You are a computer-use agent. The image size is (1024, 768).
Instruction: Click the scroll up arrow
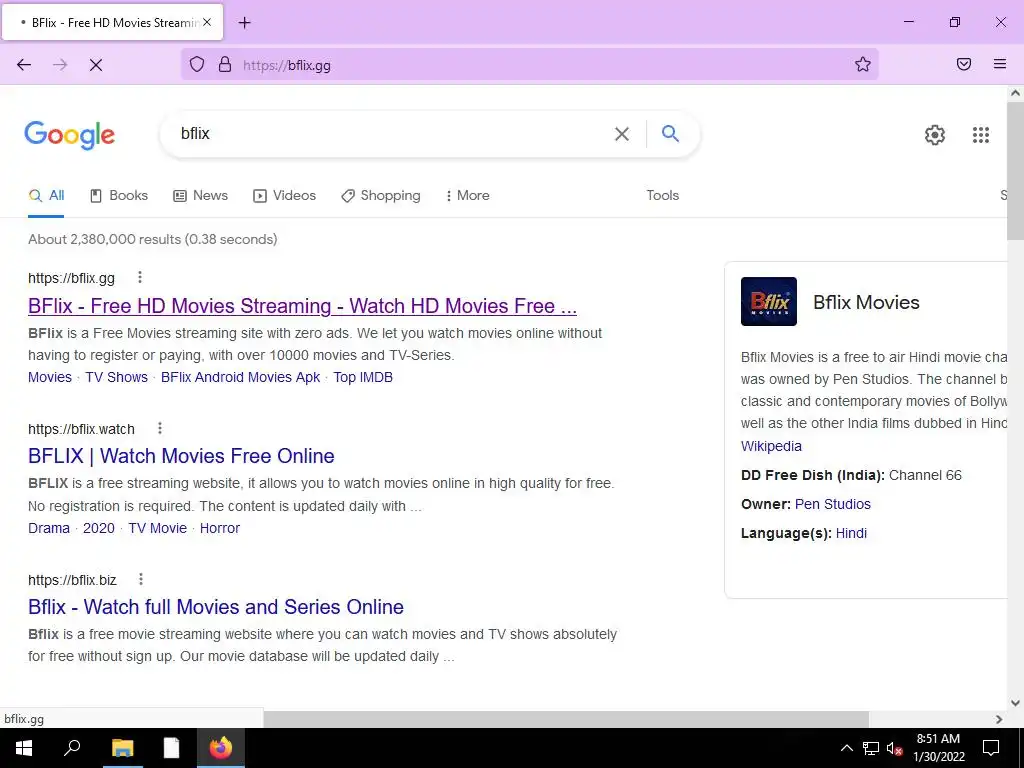pos(1015,93)
